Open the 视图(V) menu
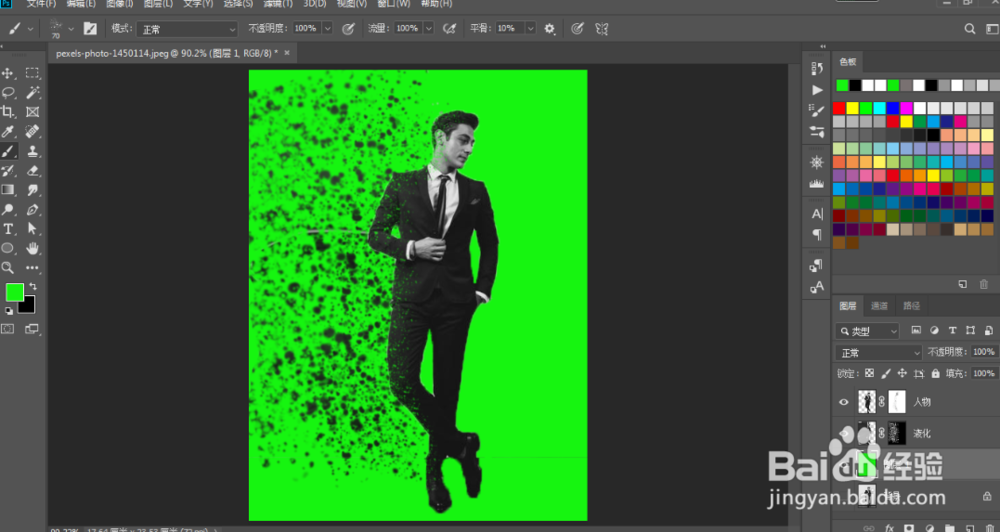Image resolution: width=1000 pixels, height=532 pixels. 352,4
